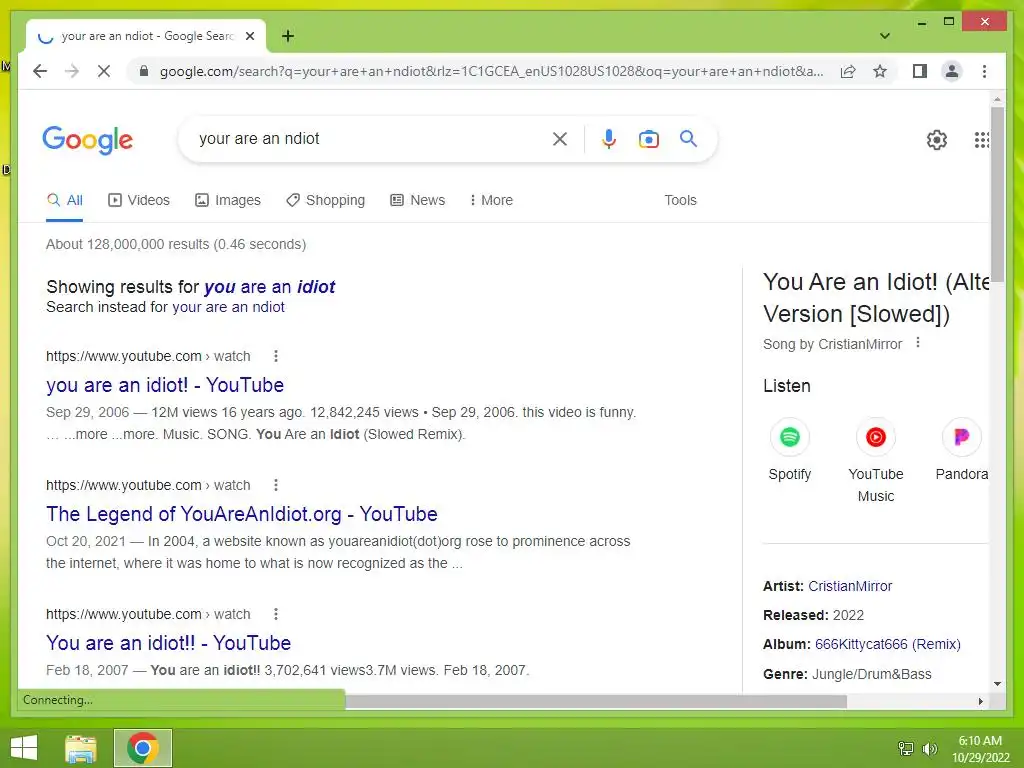Click the vertical scrollbar down arrow

[997, 684]
